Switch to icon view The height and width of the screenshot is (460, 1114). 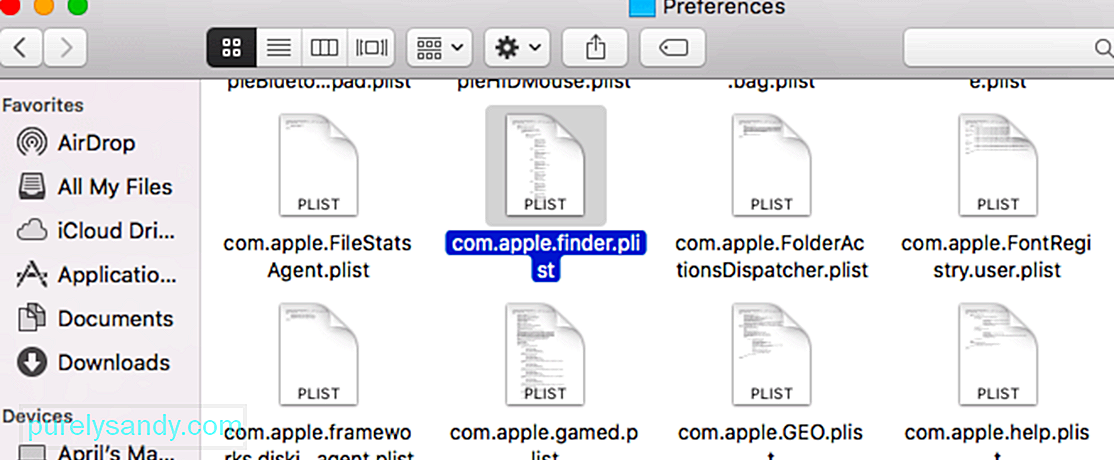pyautogui.click(x=230, y=48)
